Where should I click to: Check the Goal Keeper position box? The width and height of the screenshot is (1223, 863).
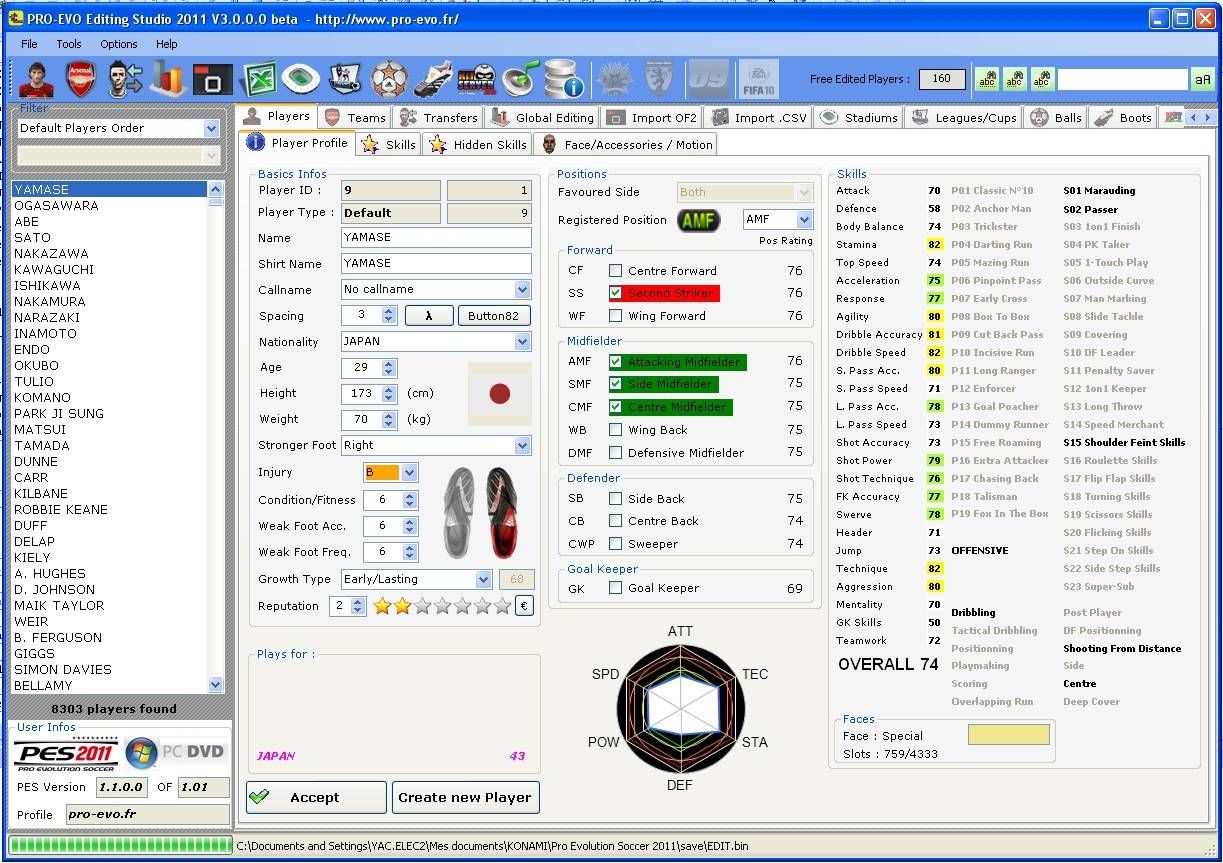pyautogui.click(x=616, y=588)
